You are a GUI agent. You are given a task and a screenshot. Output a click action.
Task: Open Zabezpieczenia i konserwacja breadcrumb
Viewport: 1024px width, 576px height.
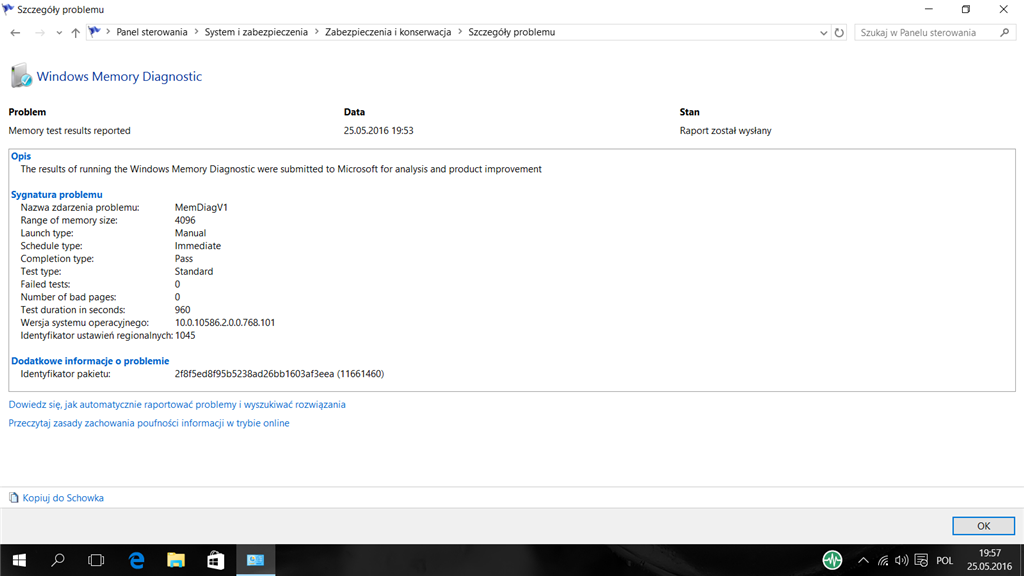(x=388, y=32)
